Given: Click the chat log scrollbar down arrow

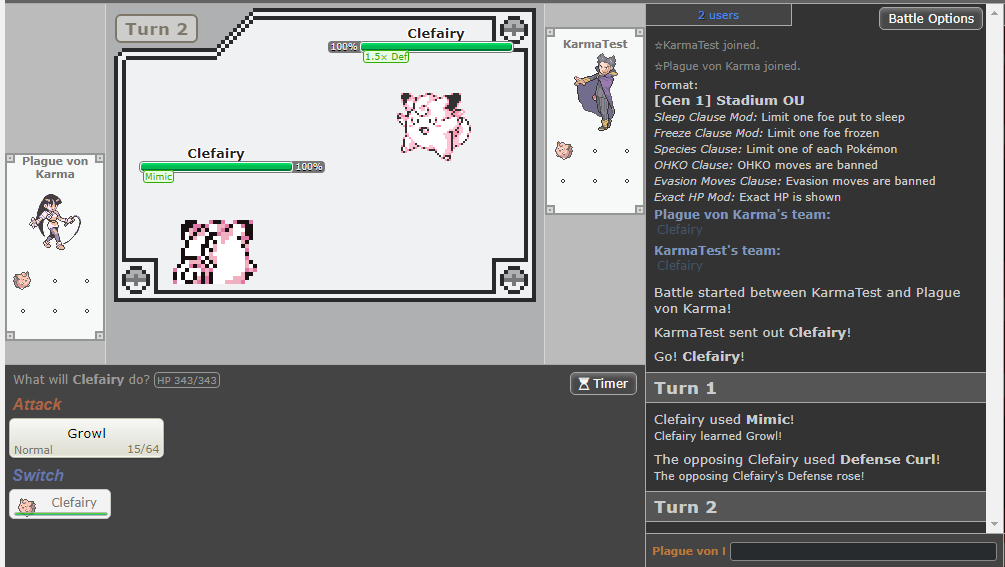Looking at the screenshot, I should [x=995, y=523].
